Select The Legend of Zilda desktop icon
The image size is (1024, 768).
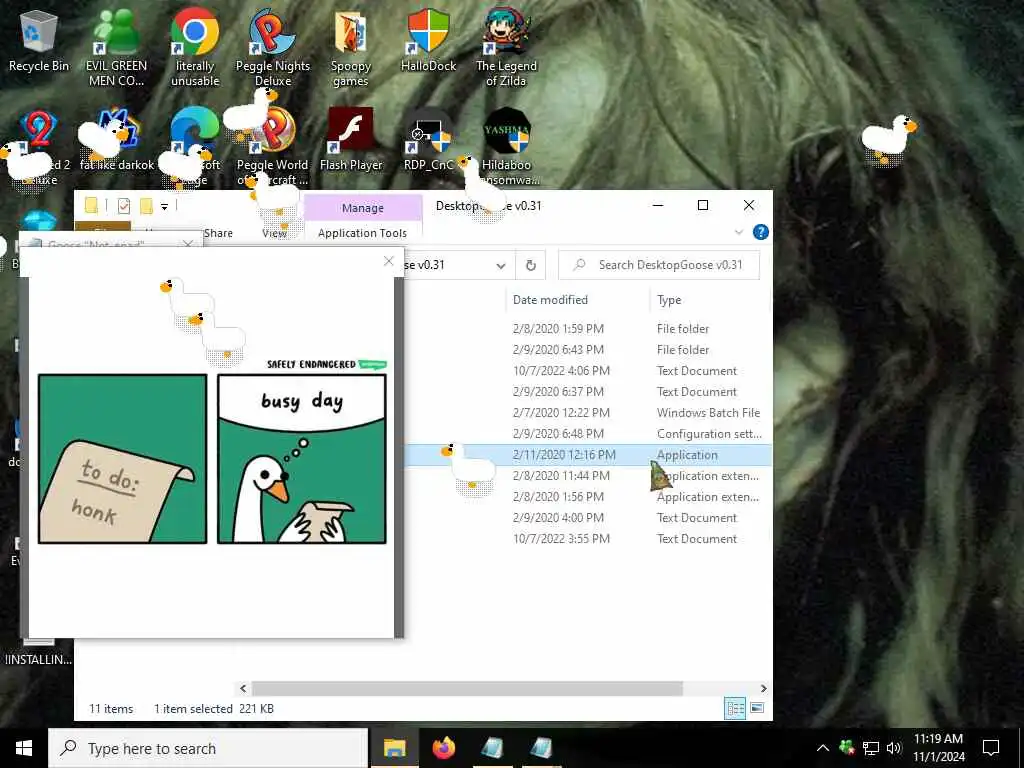point(506,47)
